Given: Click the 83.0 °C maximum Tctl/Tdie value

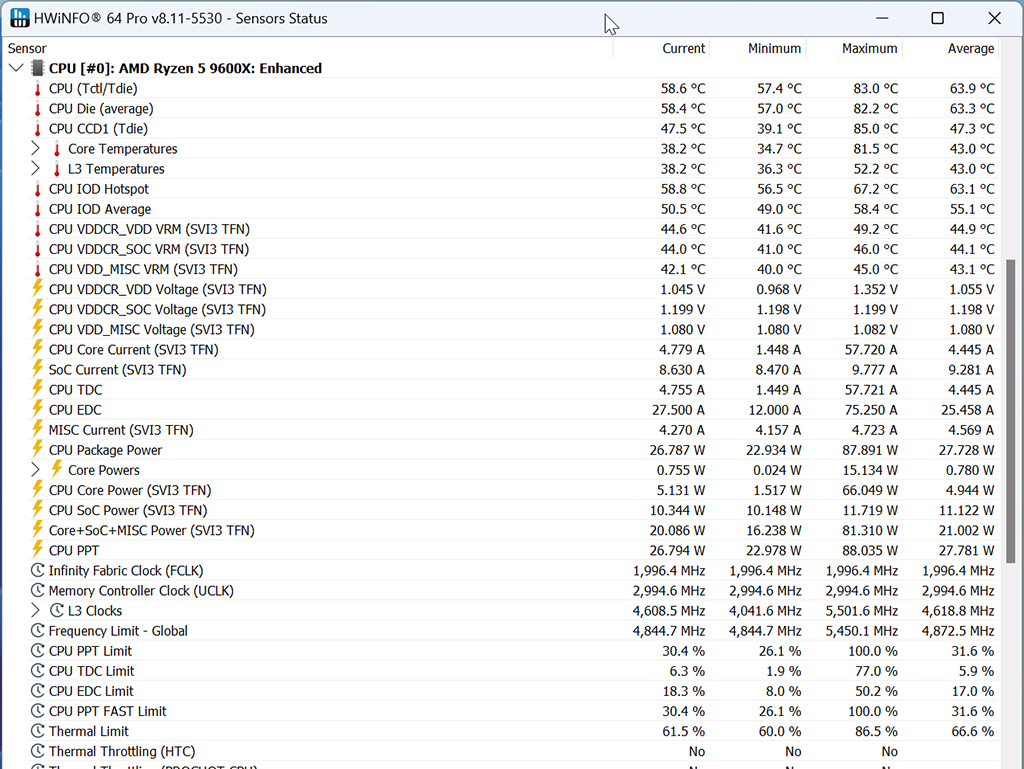Looking at the screenshot, I should click(875, 88).
